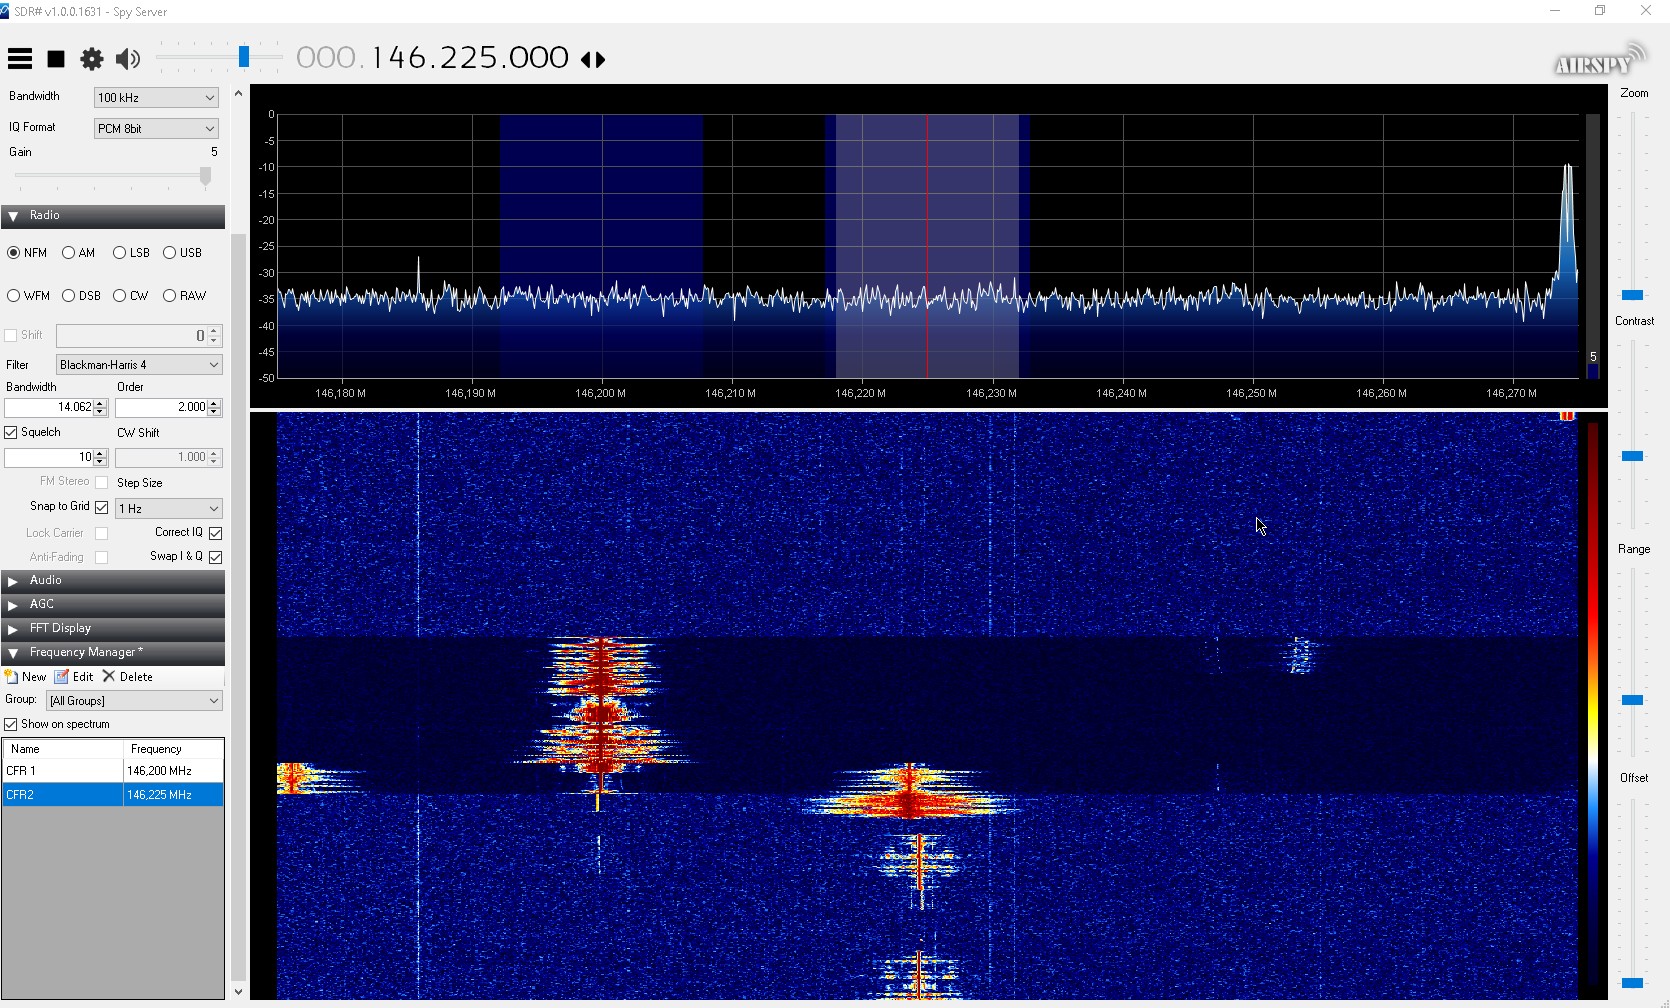Click the frequency step arrows icon
Viewport: 1670px width, 1008px height.
[x=593, y=60]
